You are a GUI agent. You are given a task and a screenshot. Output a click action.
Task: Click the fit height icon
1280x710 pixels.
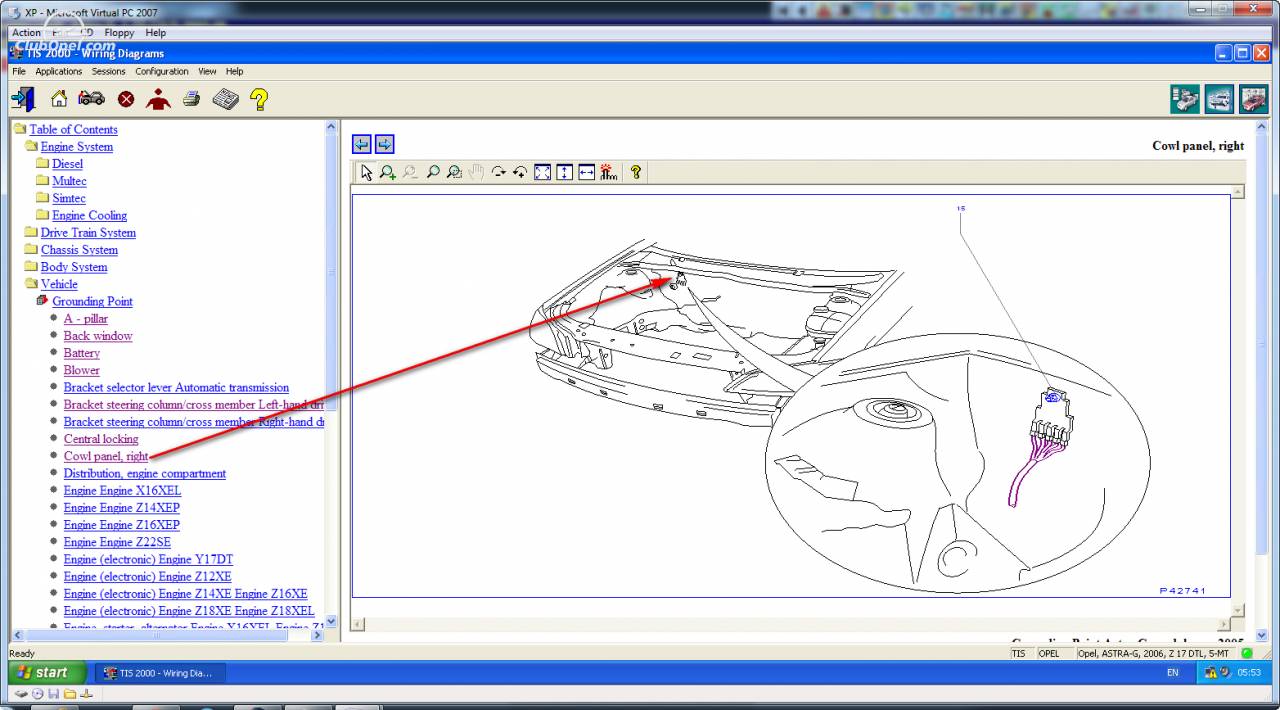(564, 172)
